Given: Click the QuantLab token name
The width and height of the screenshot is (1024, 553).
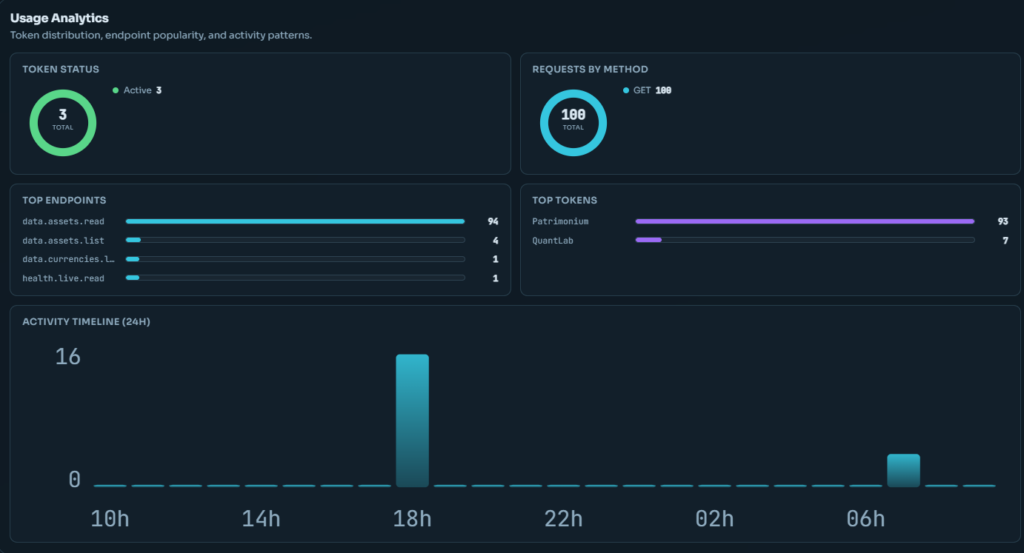Looking at the screenshot, I should pos(552,240).
